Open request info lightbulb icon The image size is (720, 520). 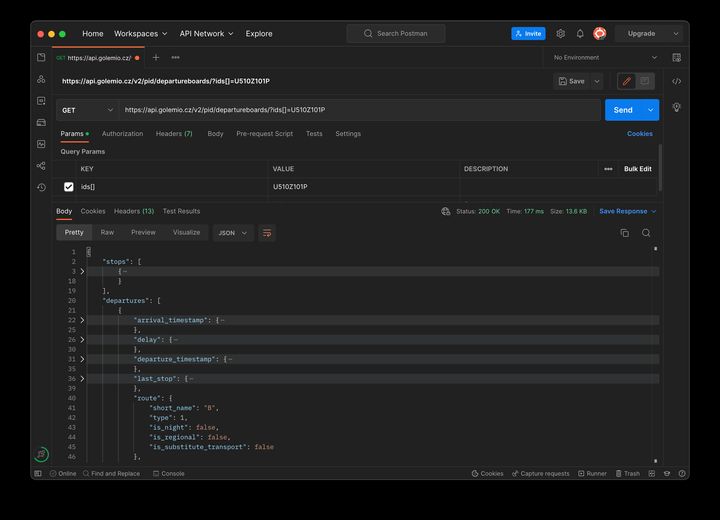pos(676,107)
